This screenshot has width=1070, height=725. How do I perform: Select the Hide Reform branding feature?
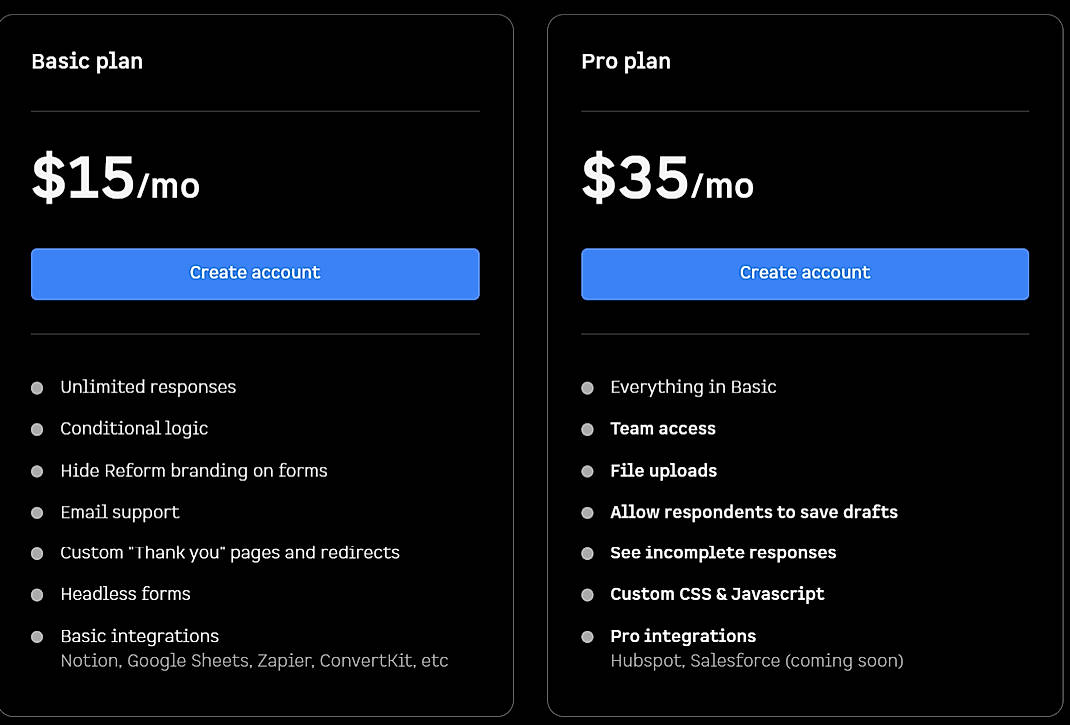(194, 470)
